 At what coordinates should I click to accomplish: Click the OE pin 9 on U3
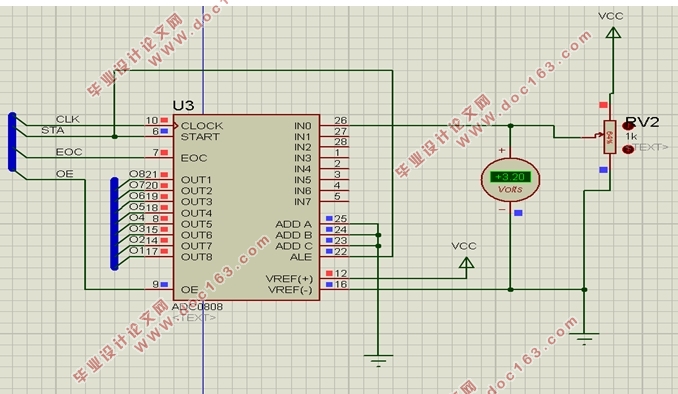[x=159, y=289]
